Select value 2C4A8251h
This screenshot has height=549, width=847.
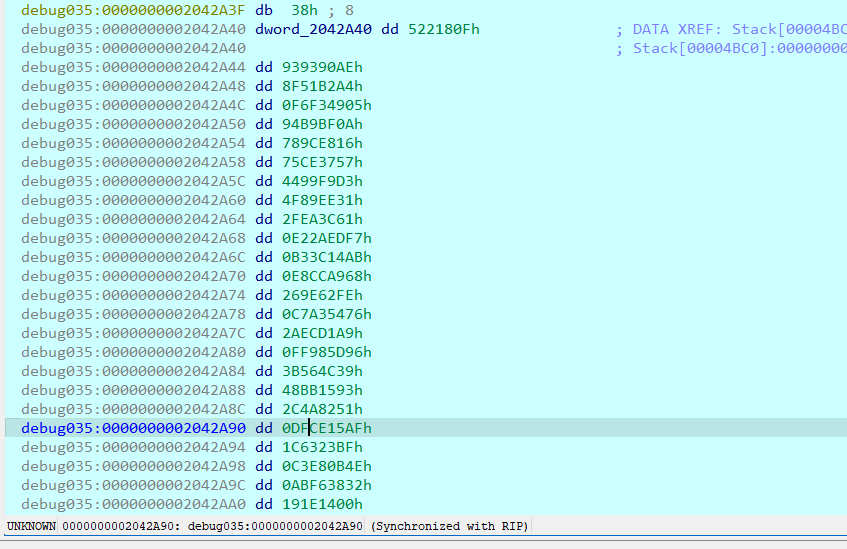pos(322,409)
